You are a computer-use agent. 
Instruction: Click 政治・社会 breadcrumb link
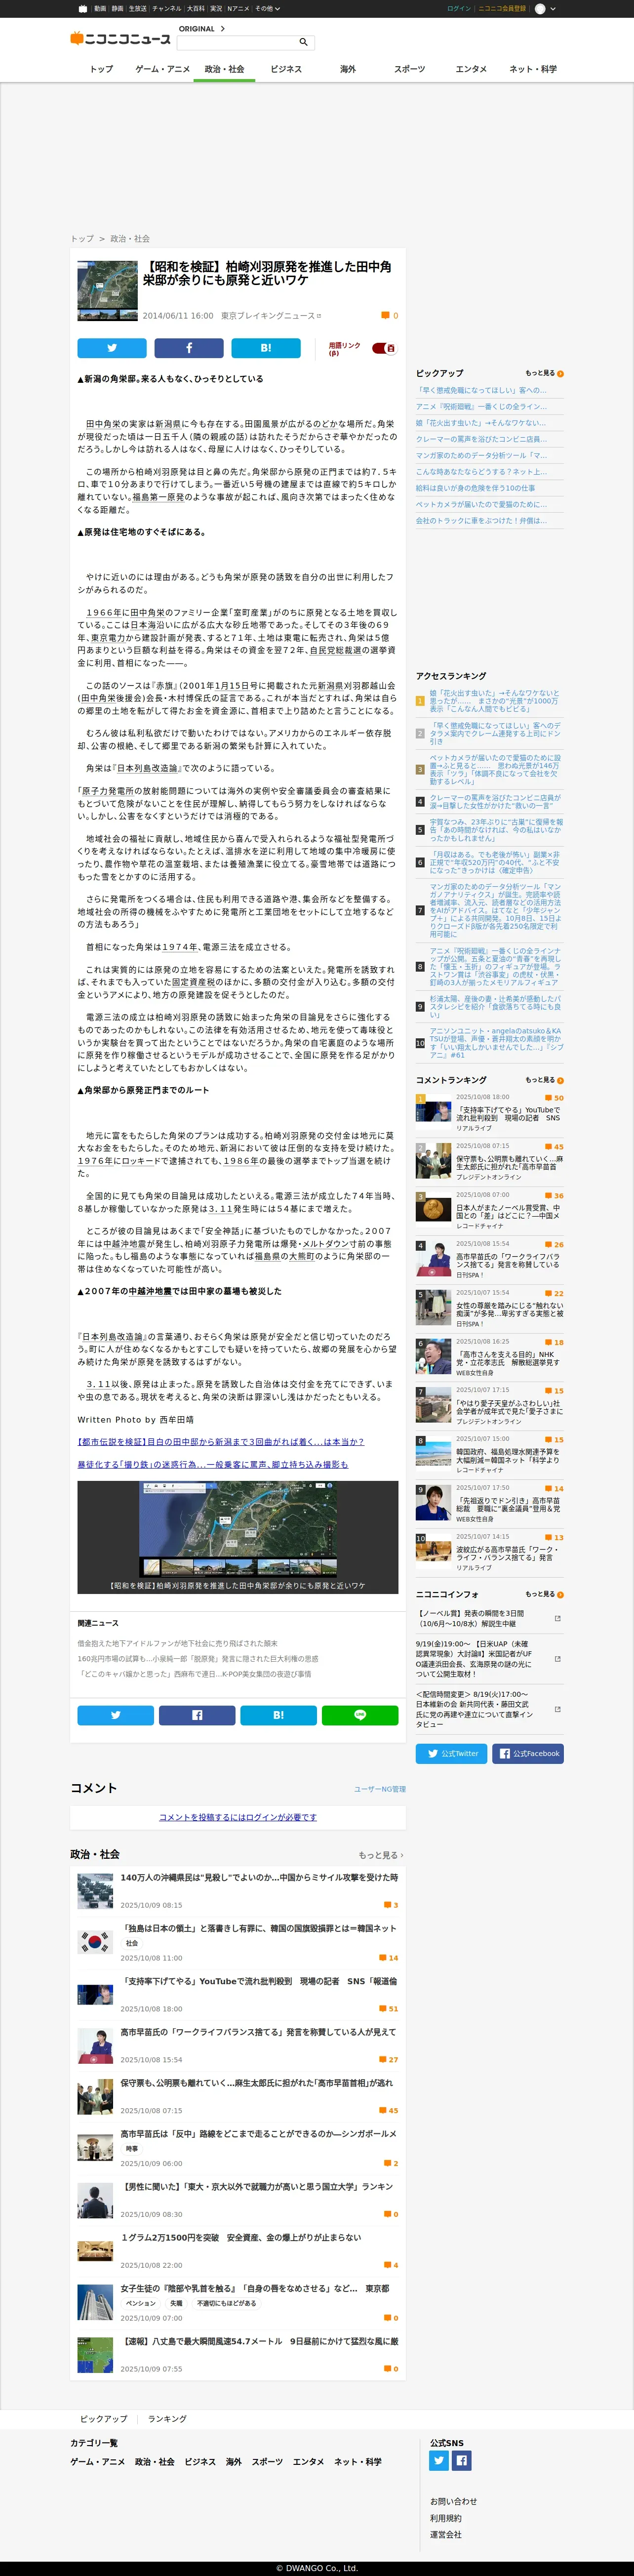click(x=130, y=239)
